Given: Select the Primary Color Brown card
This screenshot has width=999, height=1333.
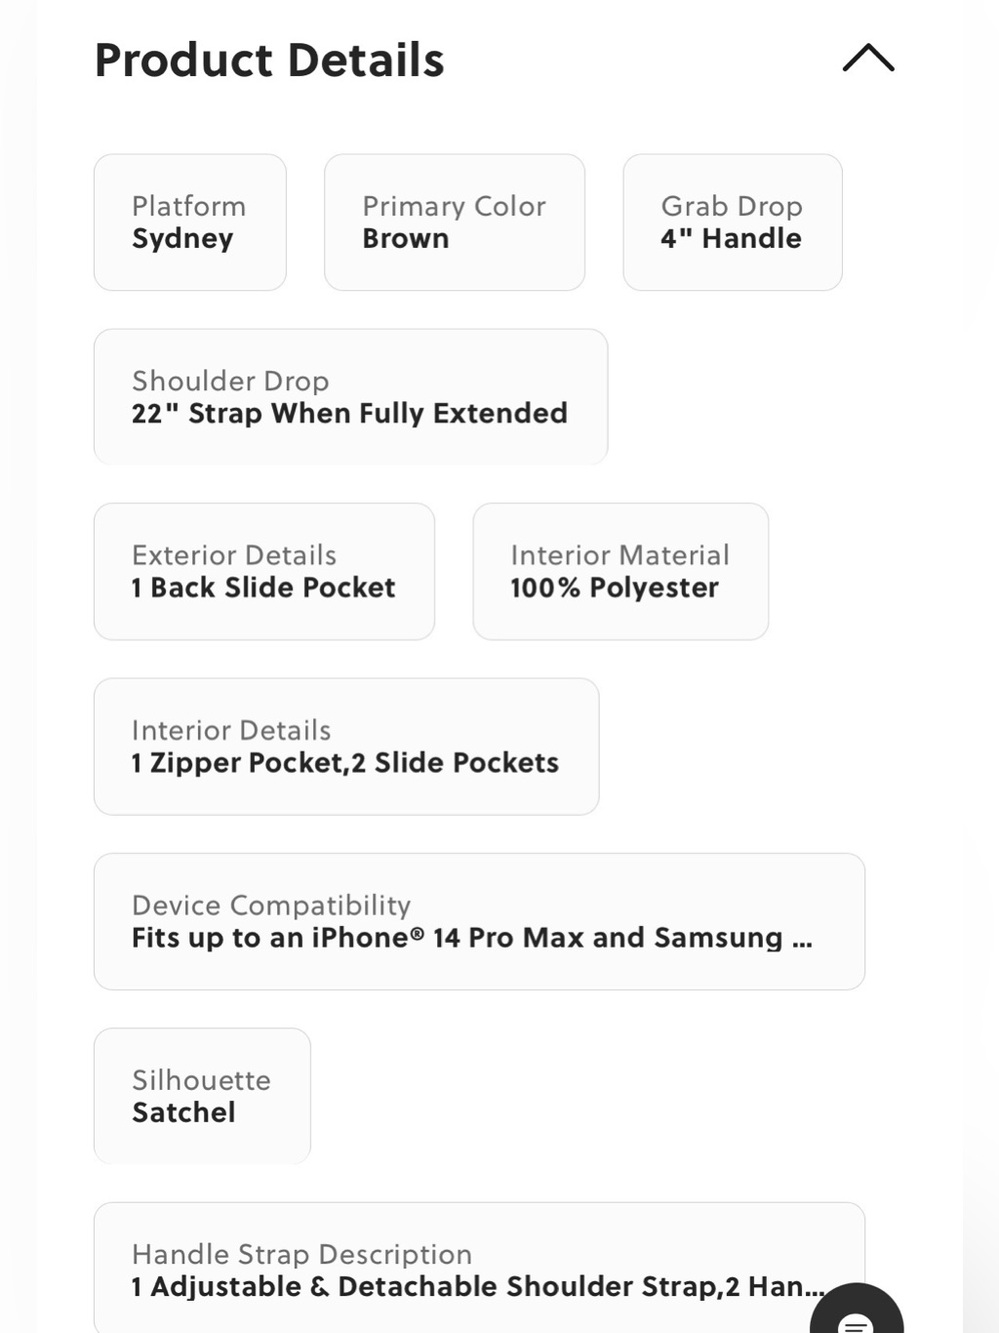Looking at the screenshot, I should click(454, 222).
